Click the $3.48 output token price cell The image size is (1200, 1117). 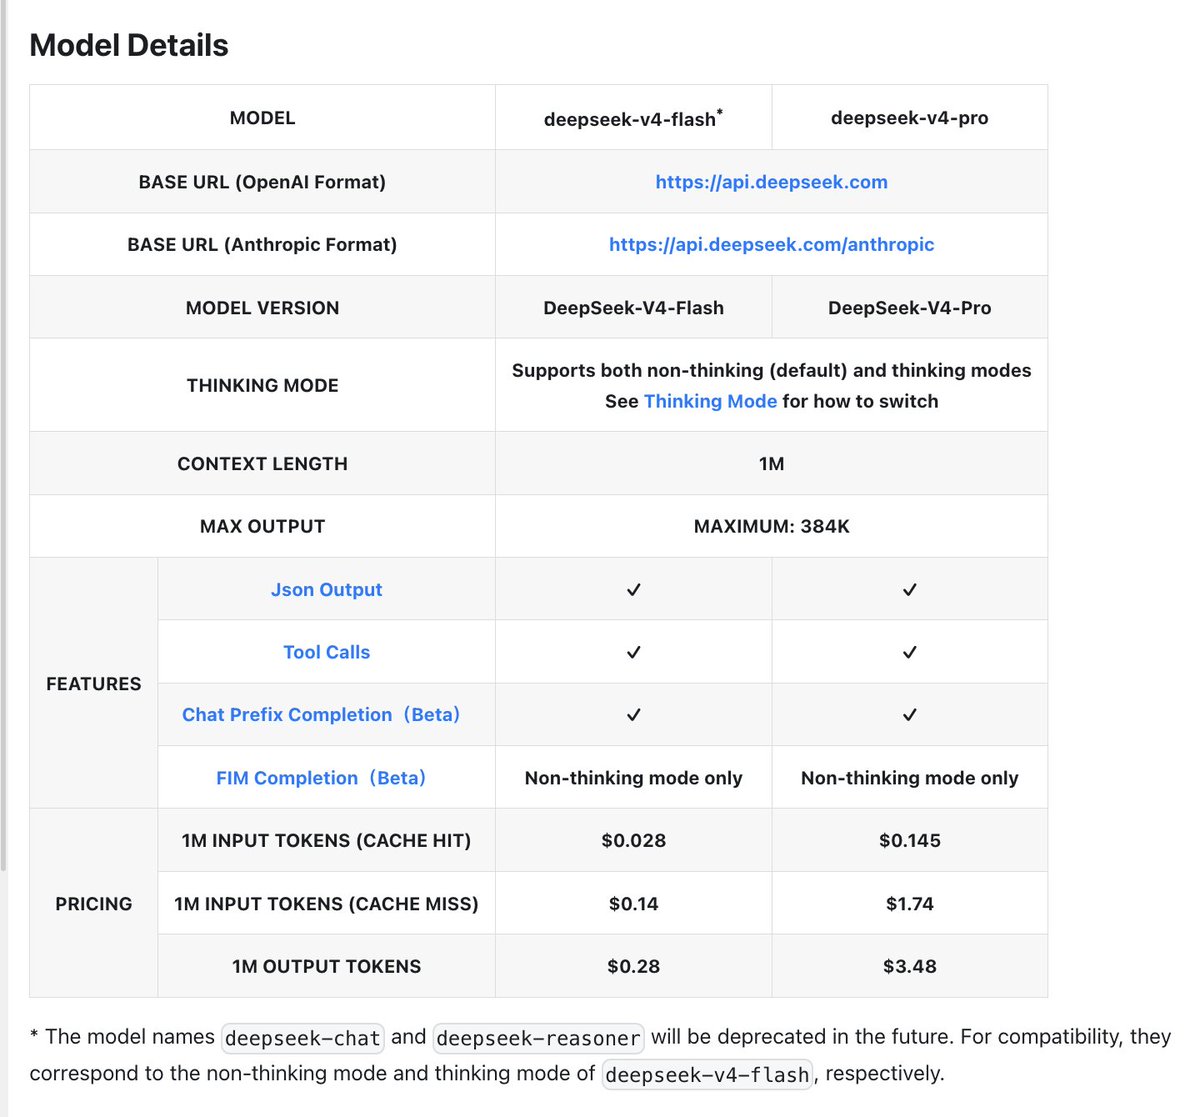coord(909,966)
